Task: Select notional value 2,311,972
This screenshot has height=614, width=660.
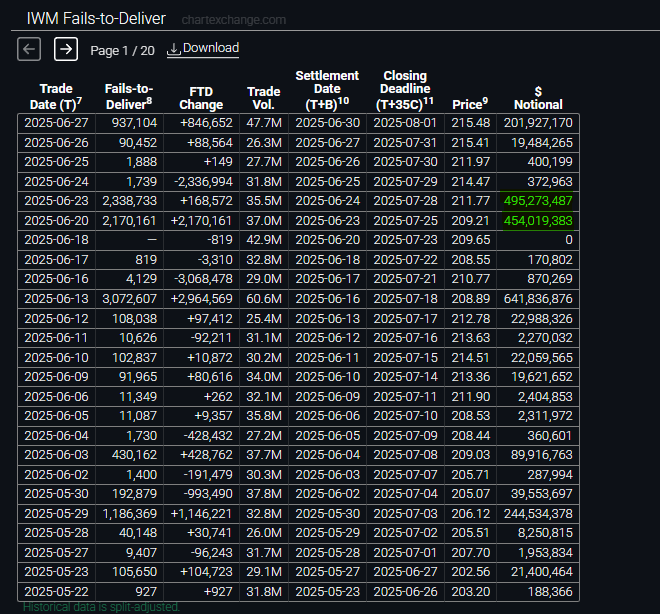Action: tap(545, 416)
